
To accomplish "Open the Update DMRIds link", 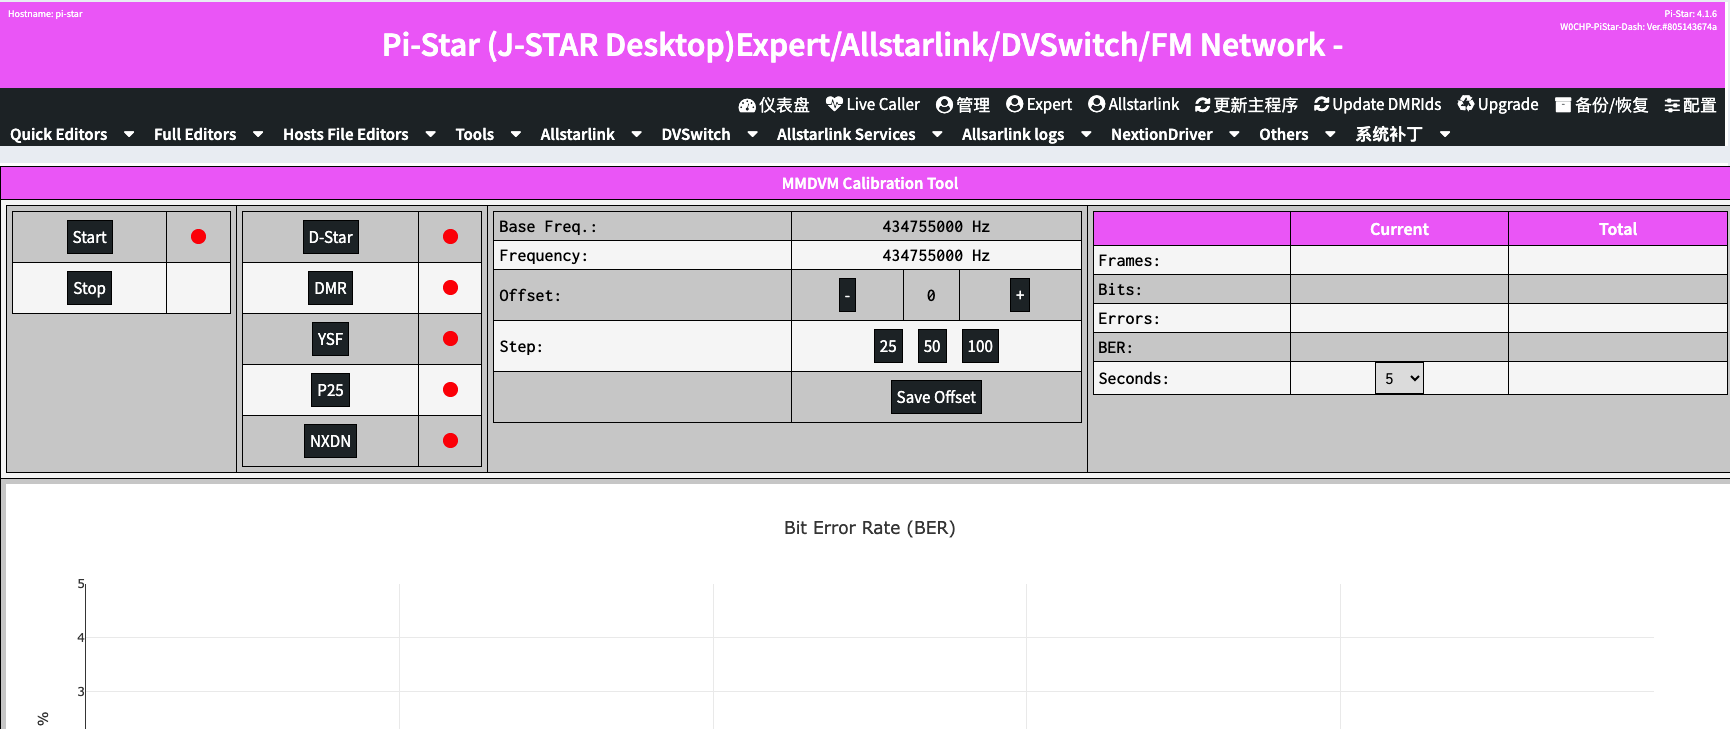I will [x=1378, y=104].
